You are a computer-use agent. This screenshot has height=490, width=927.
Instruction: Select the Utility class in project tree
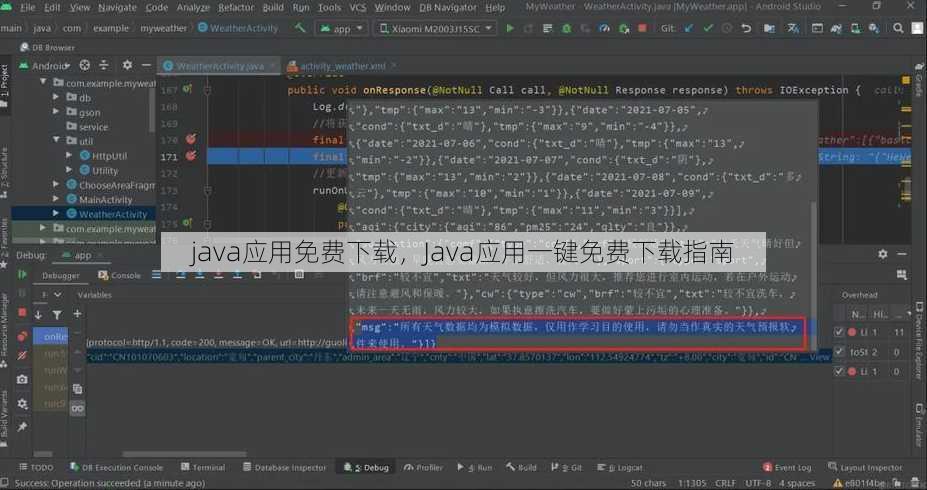tap(98, 170)
